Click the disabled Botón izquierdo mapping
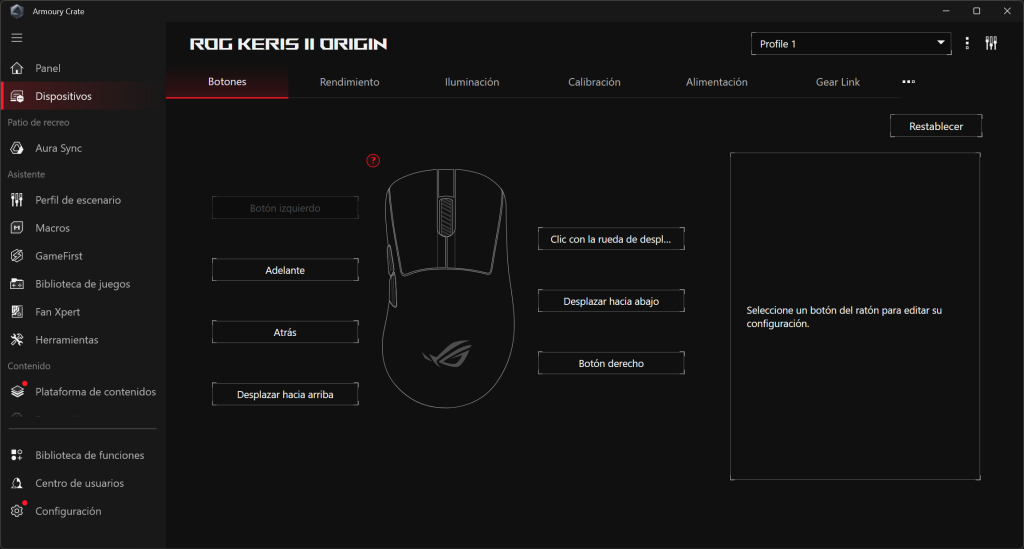The width and height of the screenshot is (1024, 549). tap(285, 208)
